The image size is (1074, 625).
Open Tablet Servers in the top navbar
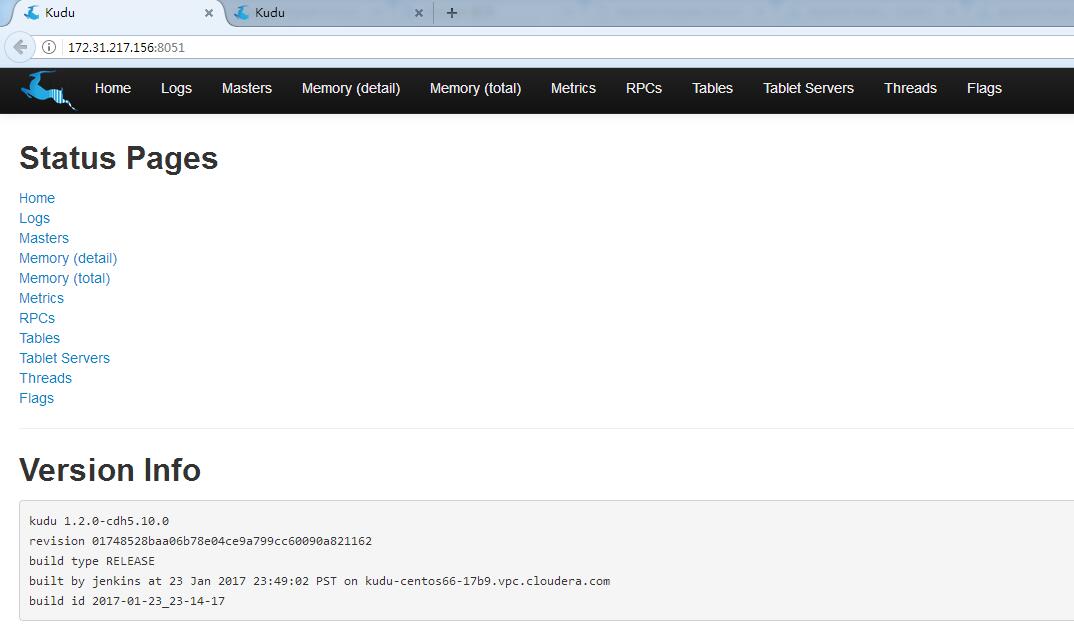(808, 88)
